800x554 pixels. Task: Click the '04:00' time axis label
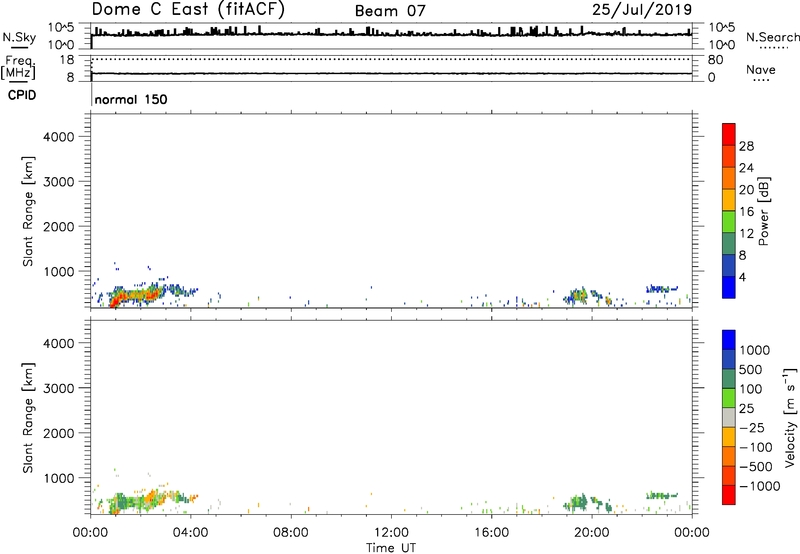(191, 533)
